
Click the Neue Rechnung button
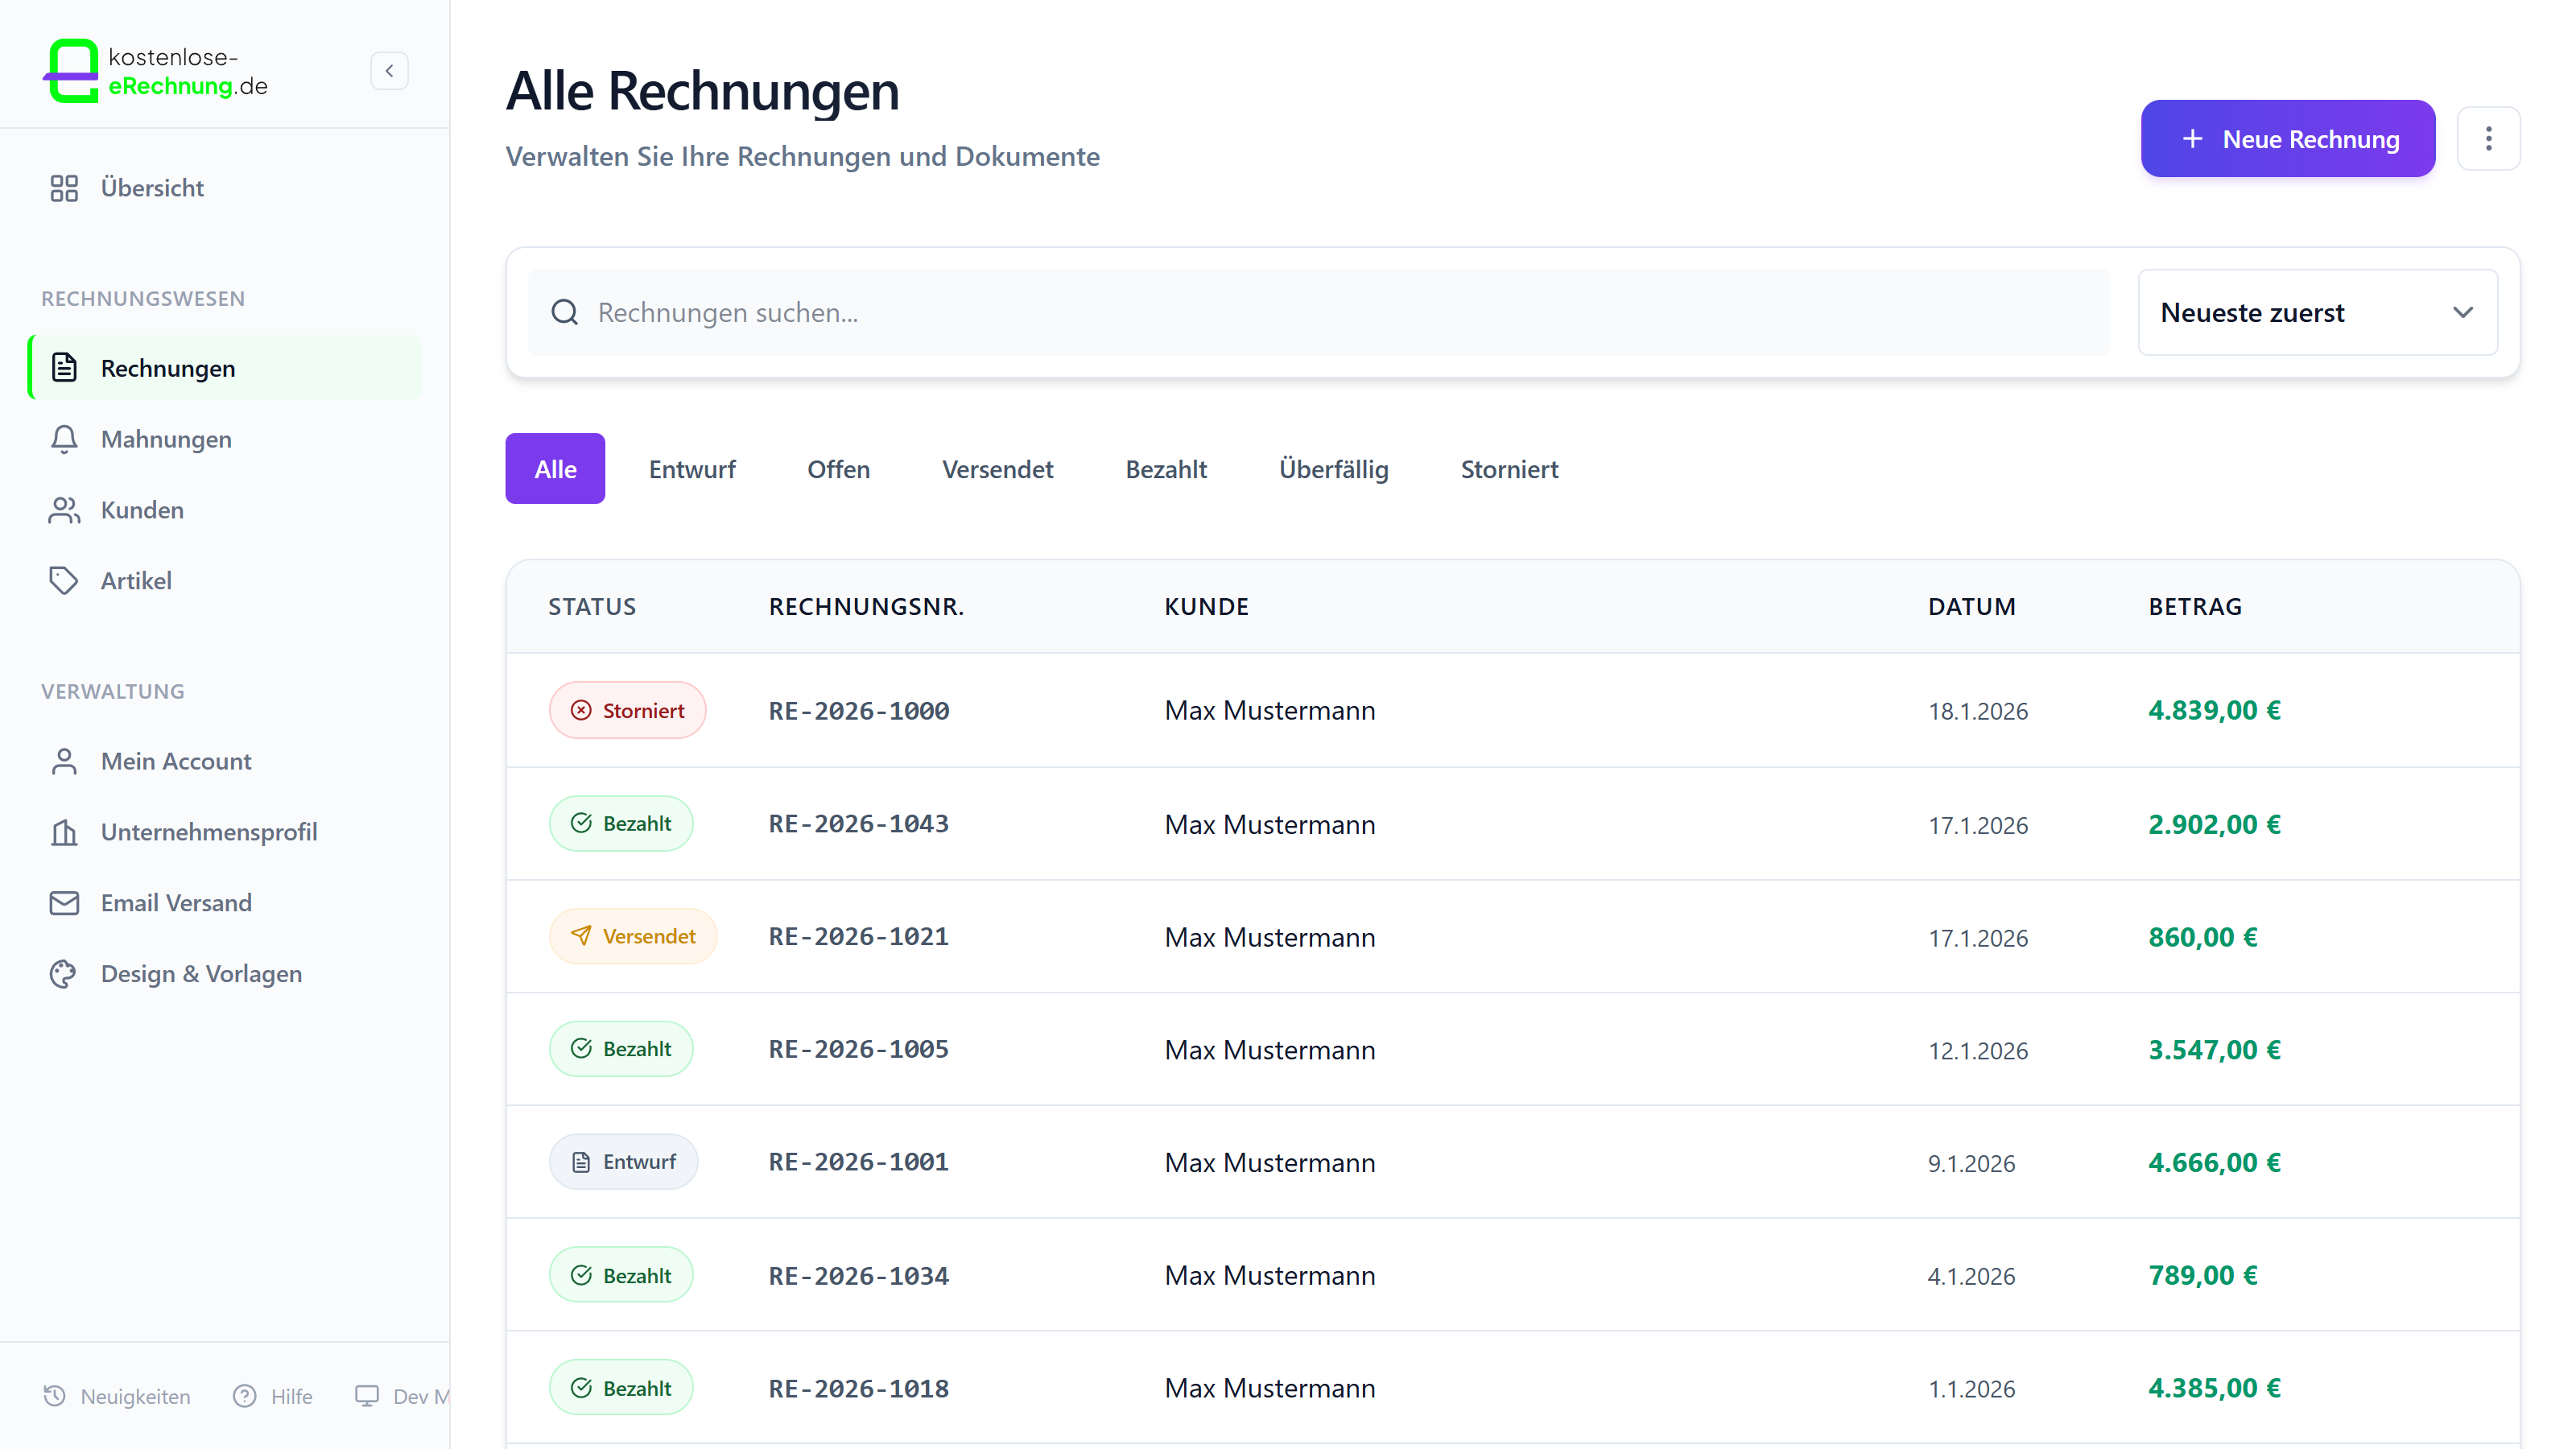click(x=2288, y=139)
